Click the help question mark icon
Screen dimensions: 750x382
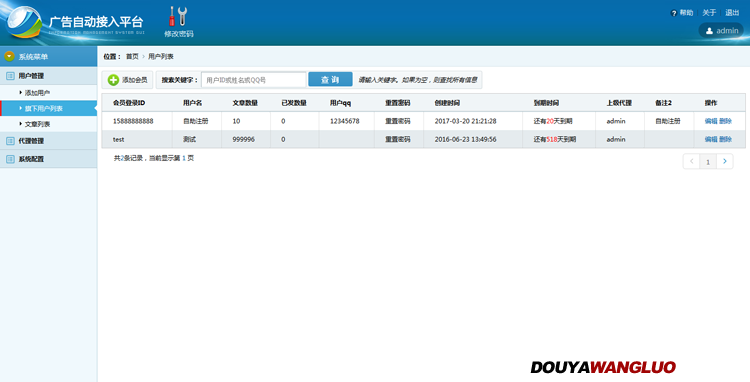(674, 13)
